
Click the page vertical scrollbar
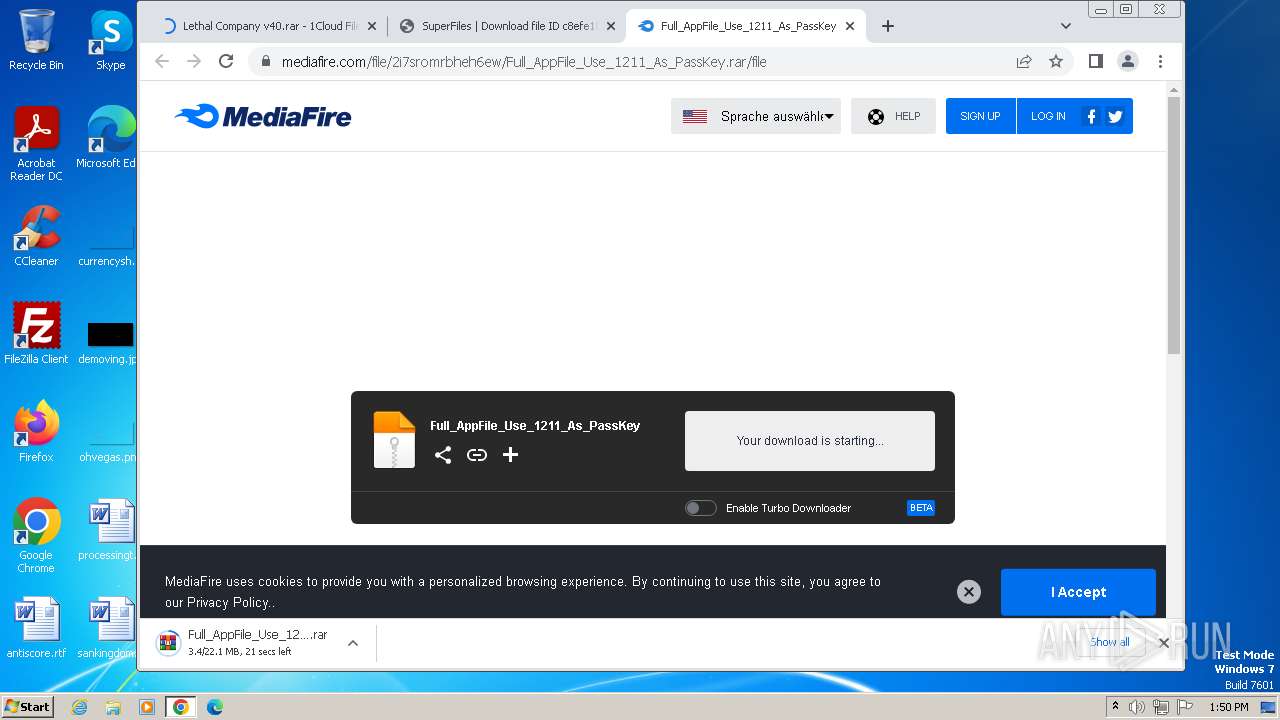coord(1174,225)
